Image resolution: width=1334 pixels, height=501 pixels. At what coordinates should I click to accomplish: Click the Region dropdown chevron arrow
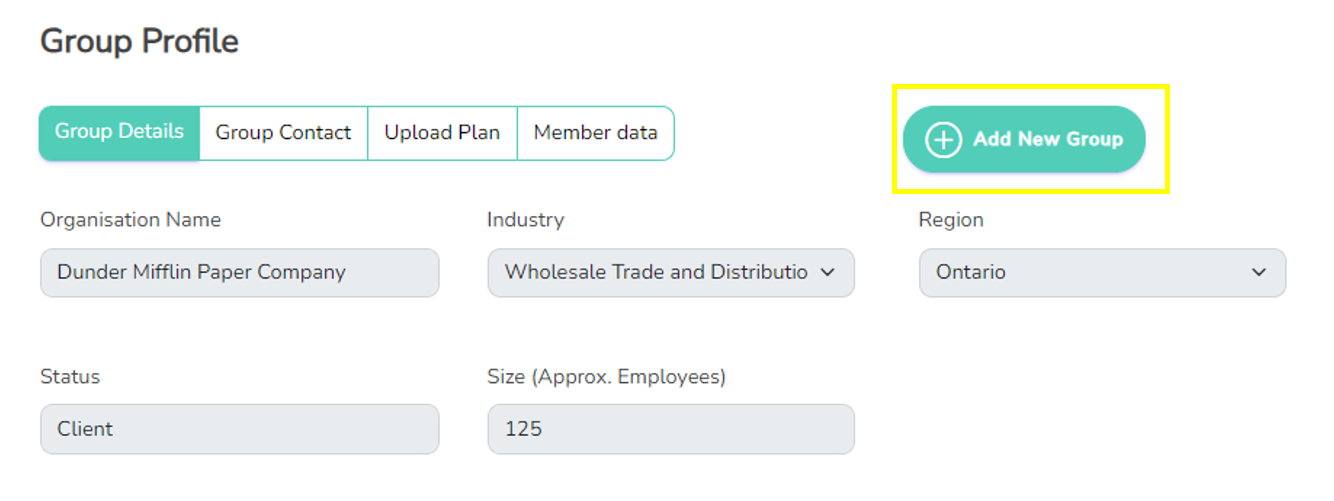pyautogui.click(x=1259, y=273)
